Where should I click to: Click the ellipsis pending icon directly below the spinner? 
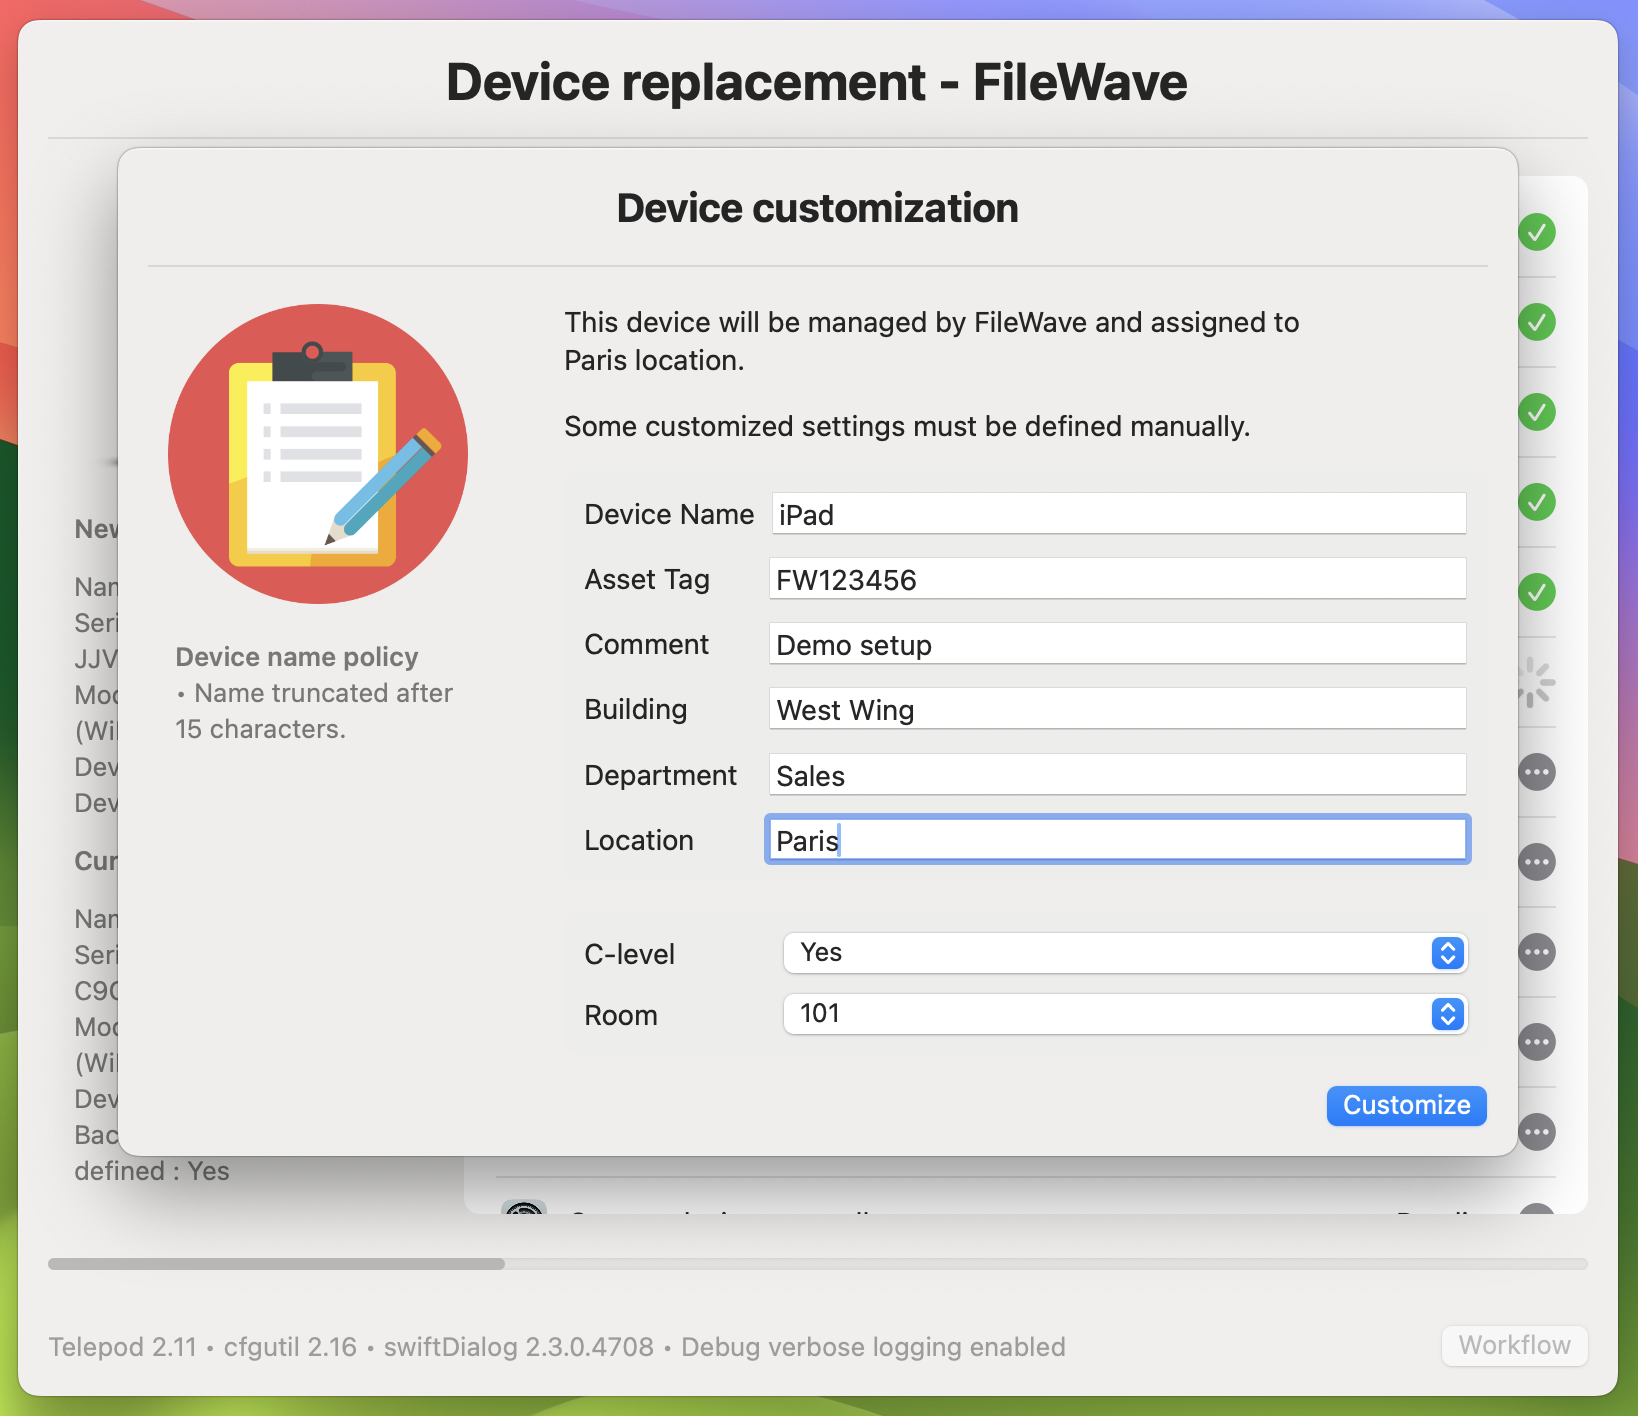pyautogui.click(x=1537, y=772)
